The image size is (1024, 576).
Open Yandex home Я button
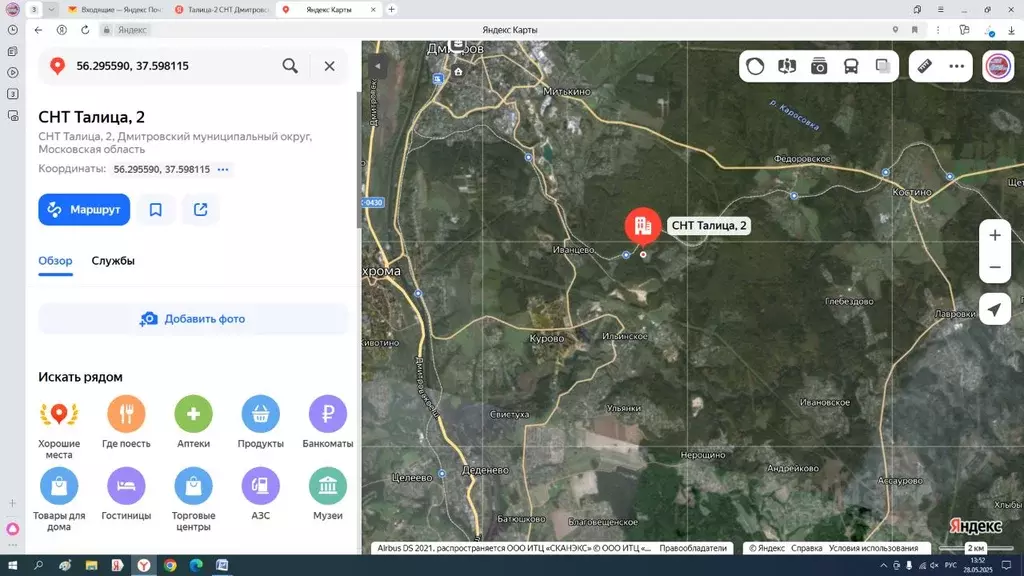coord(61,30)
